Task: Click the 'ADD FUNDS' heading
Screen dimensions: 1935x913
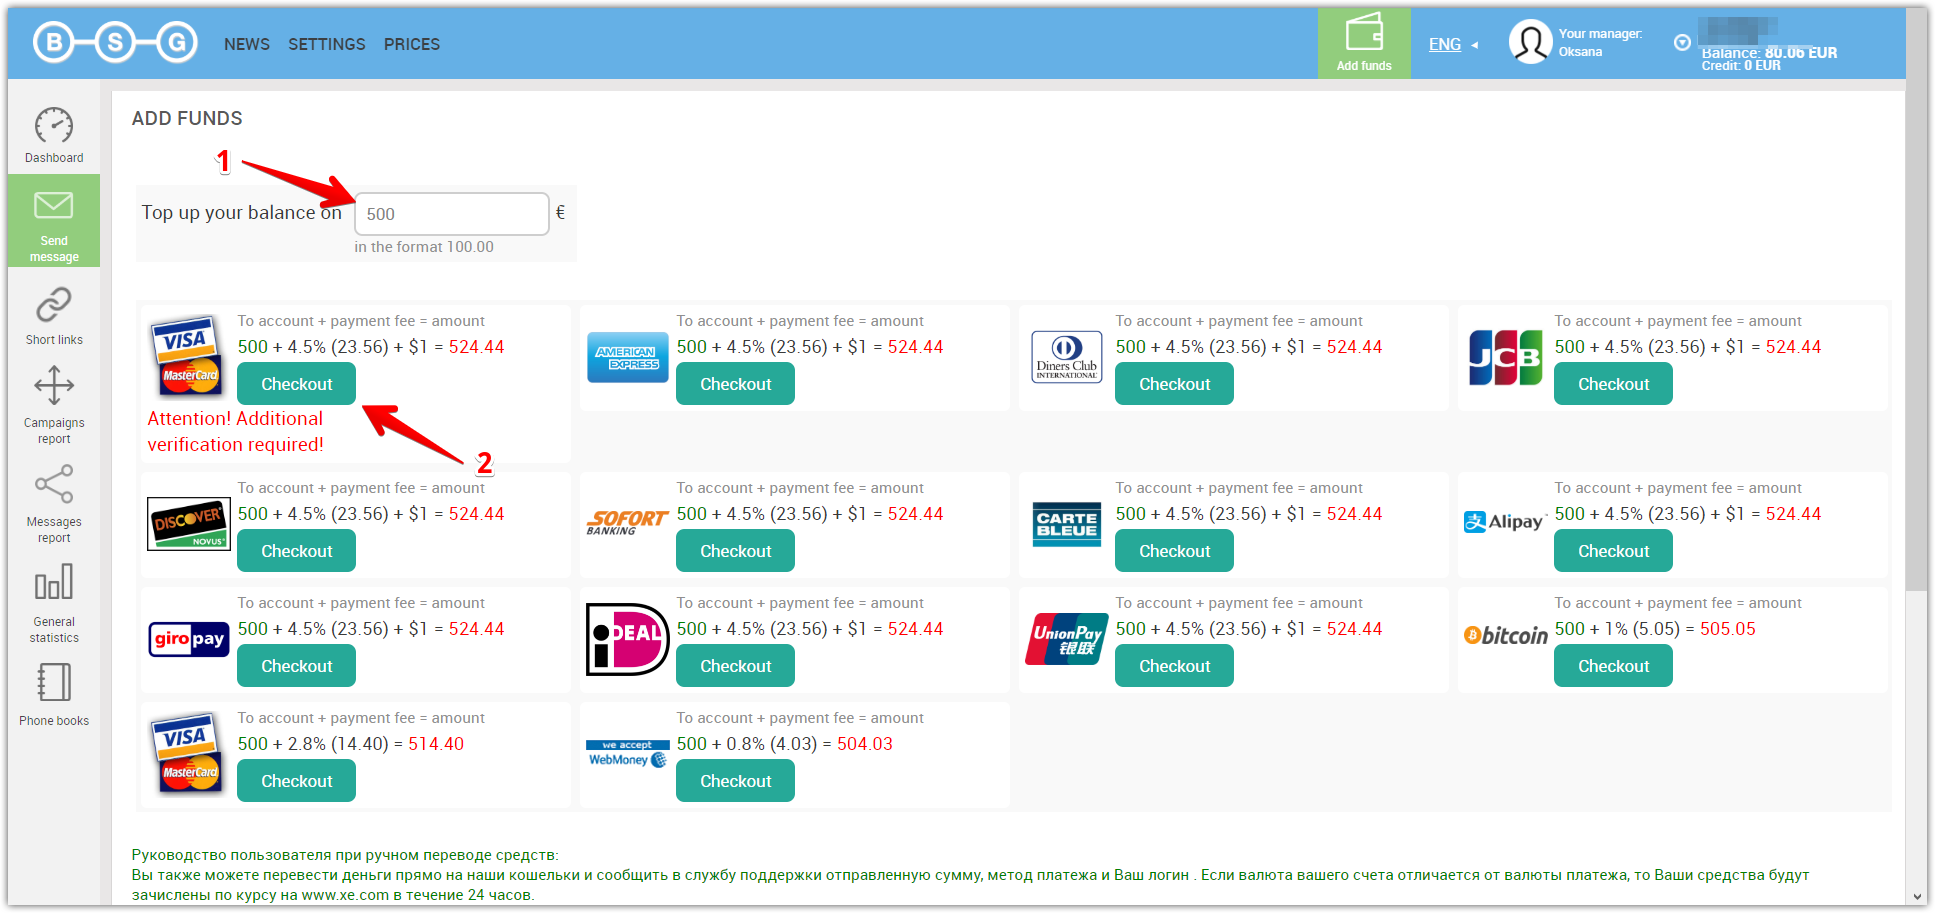Action: coord(187,118)
